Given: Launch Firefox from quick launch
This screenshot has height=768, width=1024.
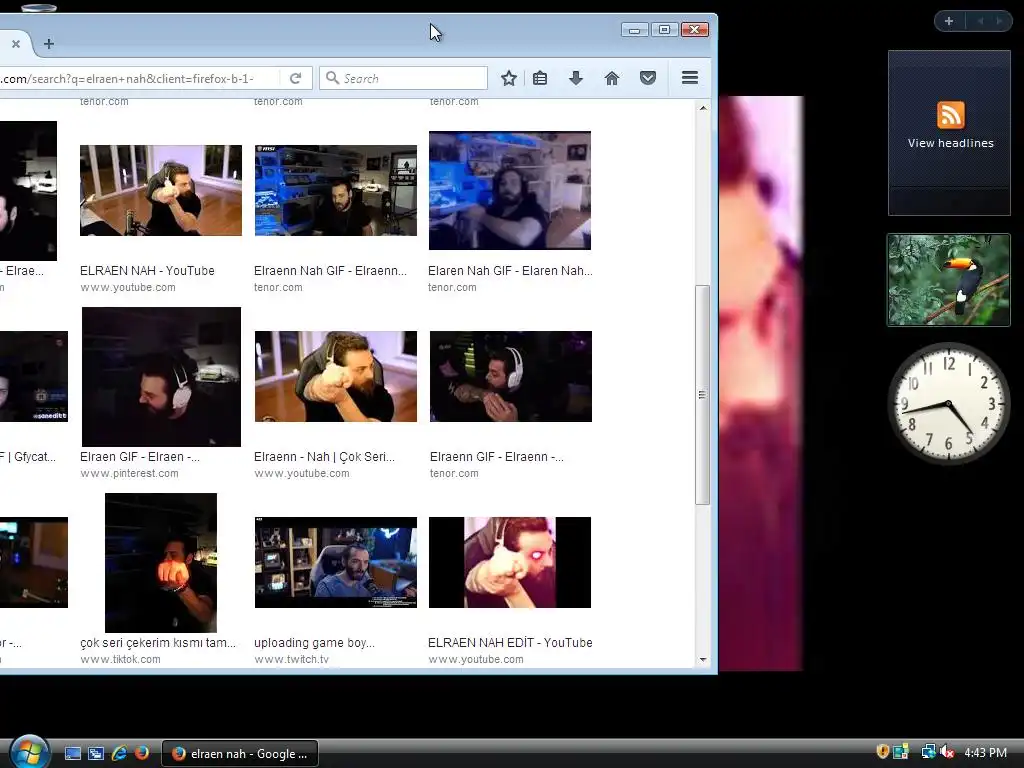Looking at the screenshot, I should pyautogui.click(x=141, y=754).
